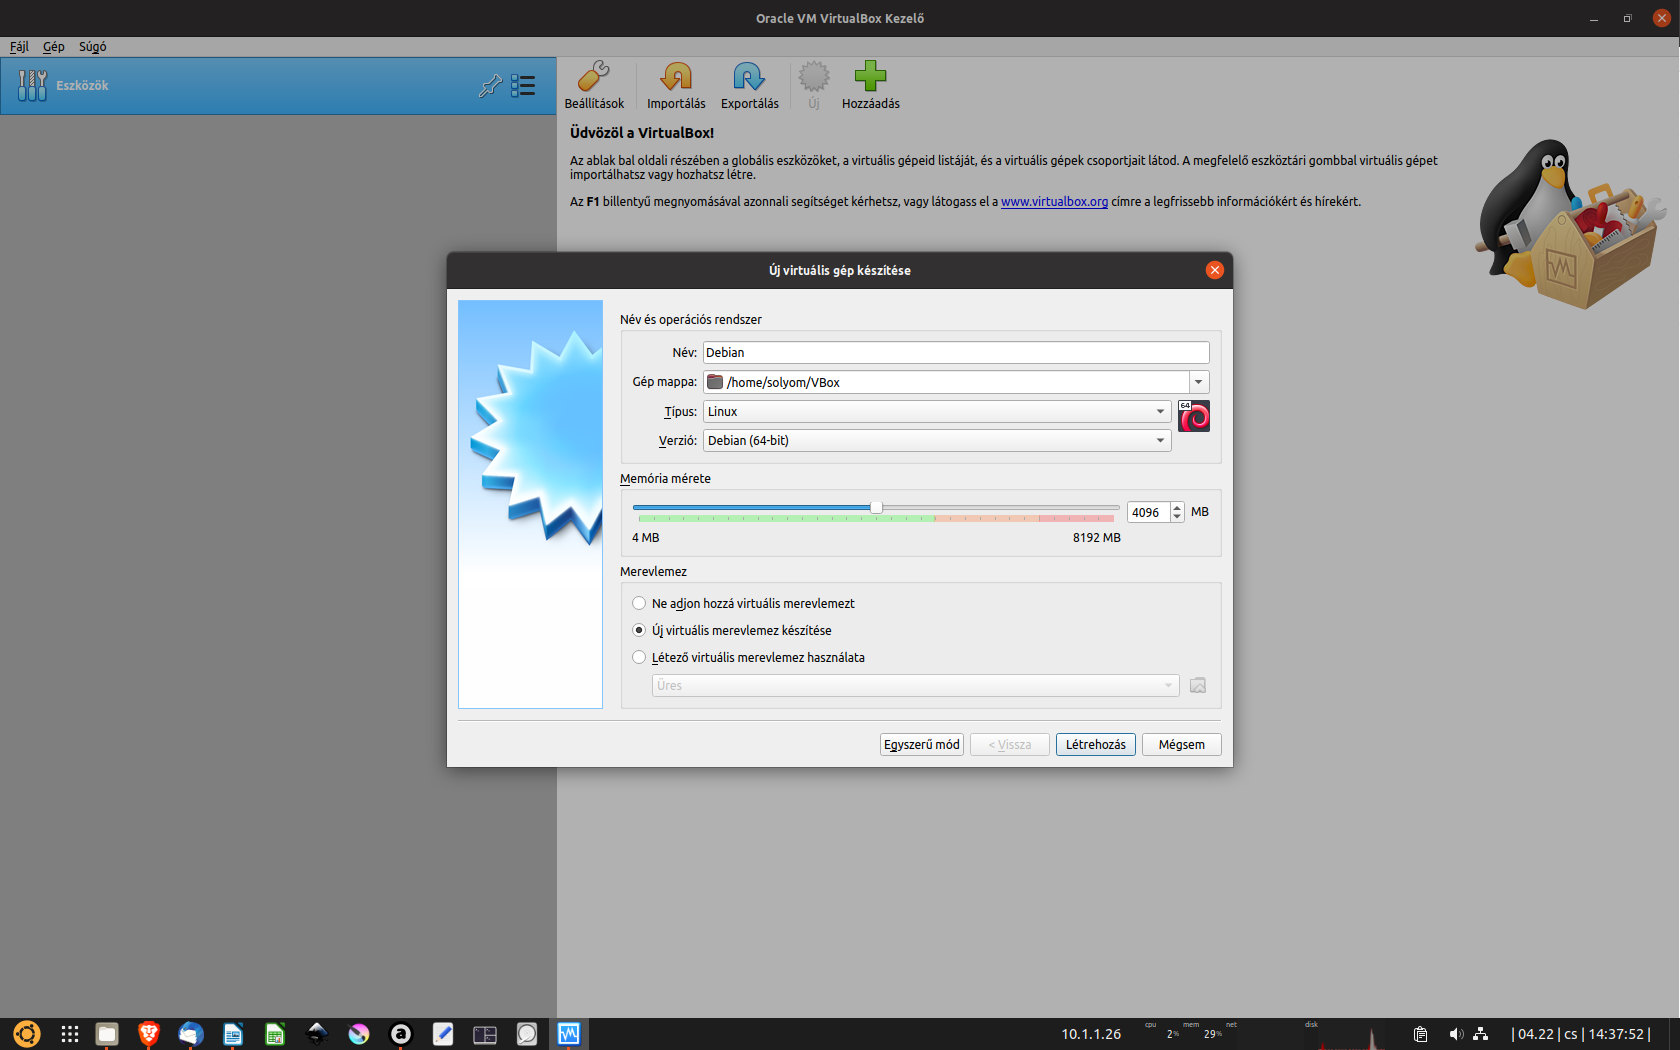Open the Fájl menu
This screenshot has width=1680, height=1050.
point(19,46)
